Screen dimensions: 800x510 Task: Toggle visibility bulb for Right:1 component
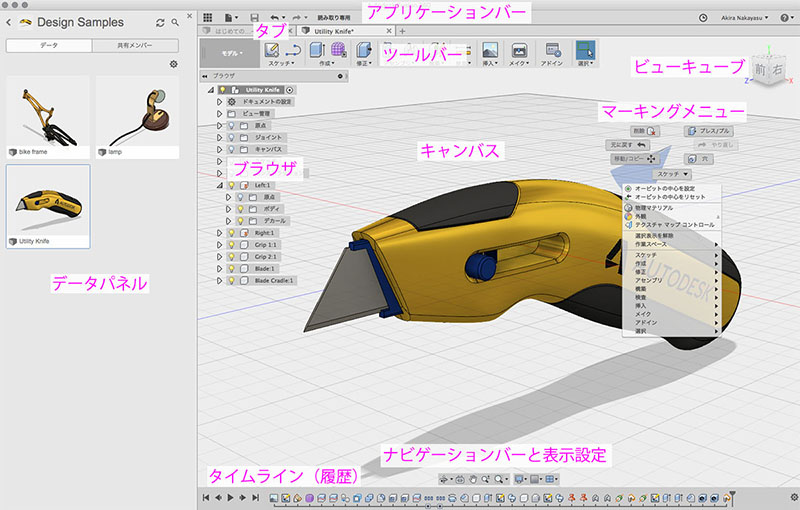[232, 233]
